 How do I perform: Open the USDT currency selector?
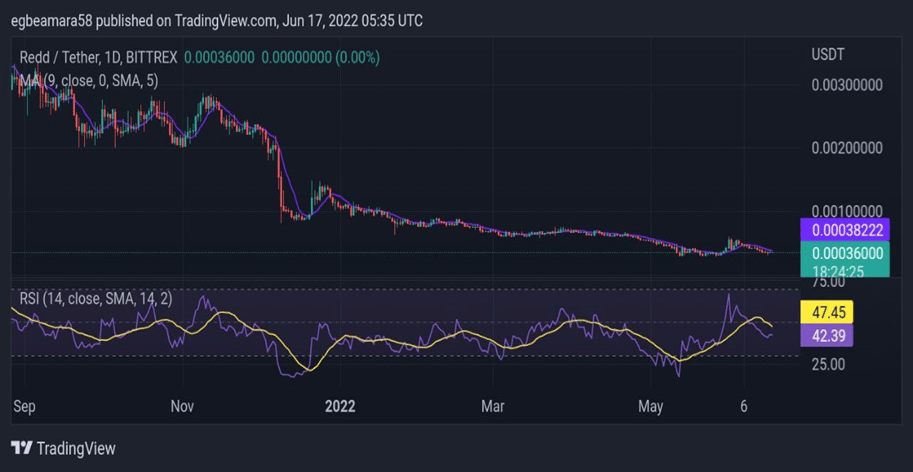828,54
